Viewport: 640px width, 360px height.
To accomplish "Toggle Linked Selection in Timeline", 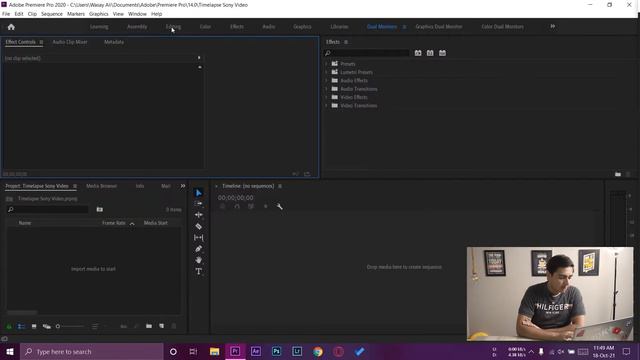I will click(x=251, y=207).
